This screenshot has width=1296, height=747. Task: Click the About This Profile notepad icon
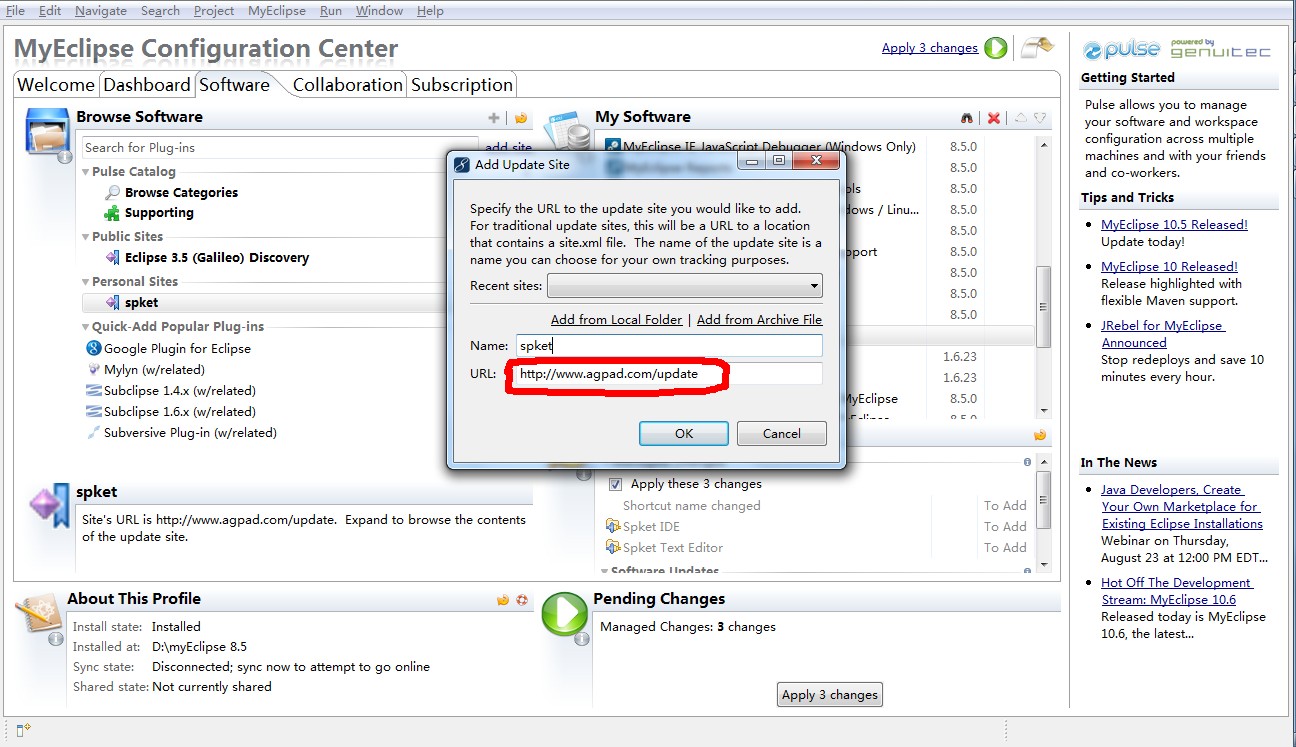pos(39,612)
